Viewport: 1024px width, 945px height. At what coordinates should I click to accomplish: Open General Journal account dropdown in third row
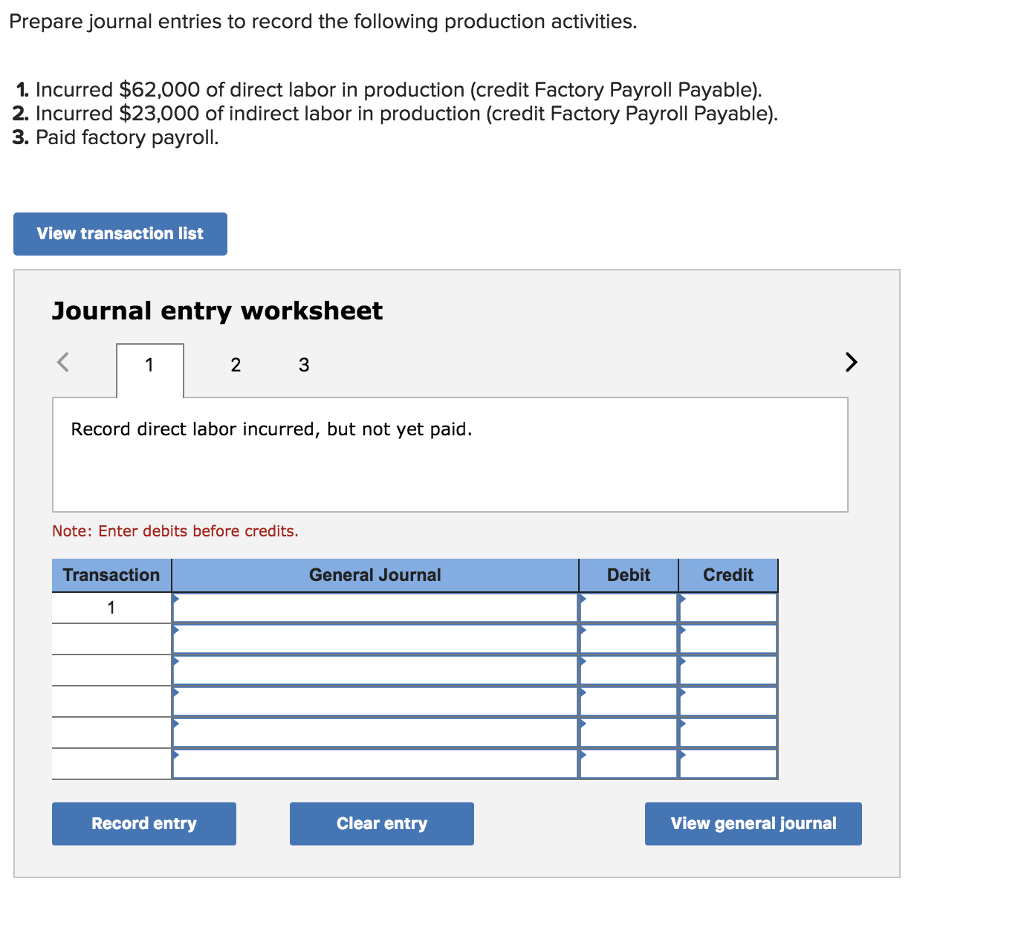click(375, 671)
